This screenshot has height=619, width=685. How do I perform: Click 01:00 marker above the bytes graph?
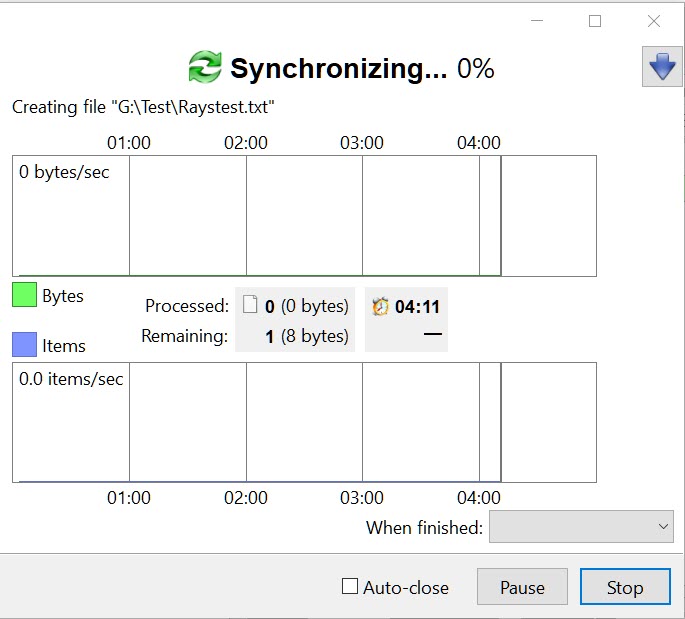pyautogui.click(x=129, y=143)
